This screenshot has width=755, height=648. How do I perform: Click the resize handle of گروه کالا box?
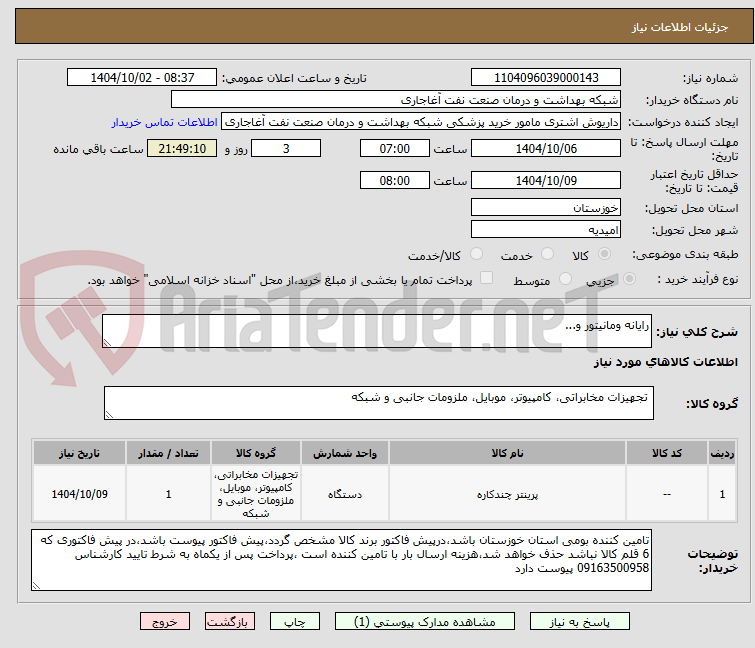click(109, 415)
